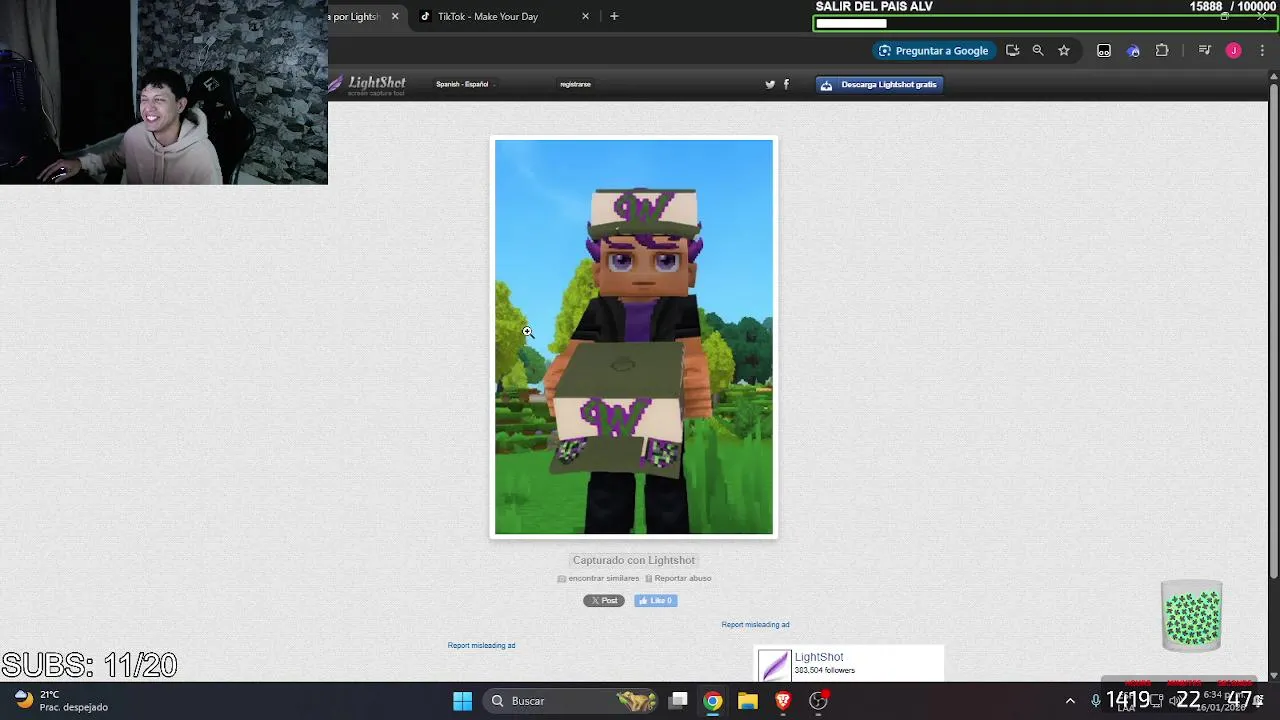
Task: Click the LightShot feather thumbnail in the widget
Action: click(774, 665)
